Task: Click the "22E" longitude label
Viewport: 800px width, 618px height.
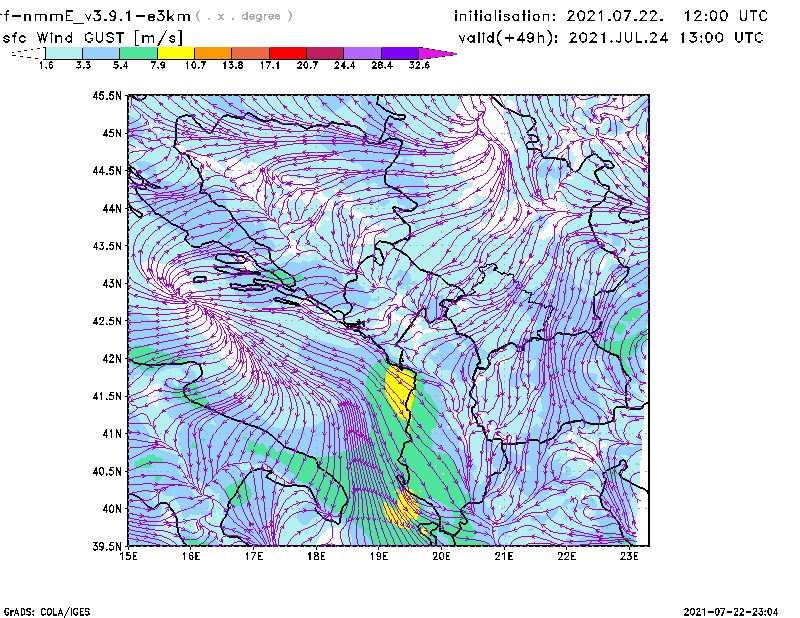Action: [x=566, y=556]
